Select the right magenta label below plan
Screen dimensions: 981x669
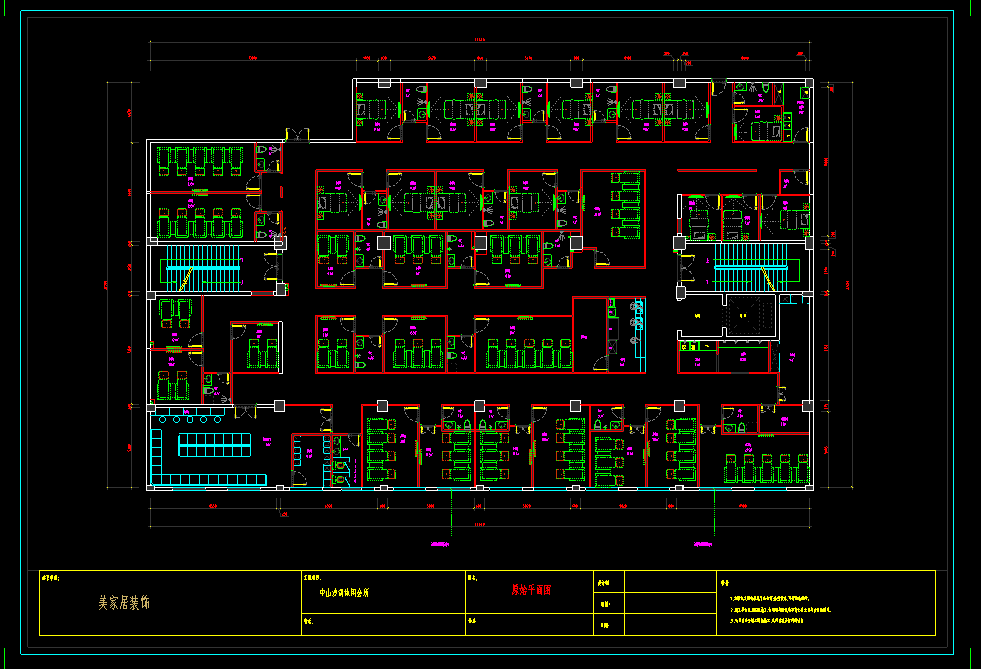coord(702,545)
